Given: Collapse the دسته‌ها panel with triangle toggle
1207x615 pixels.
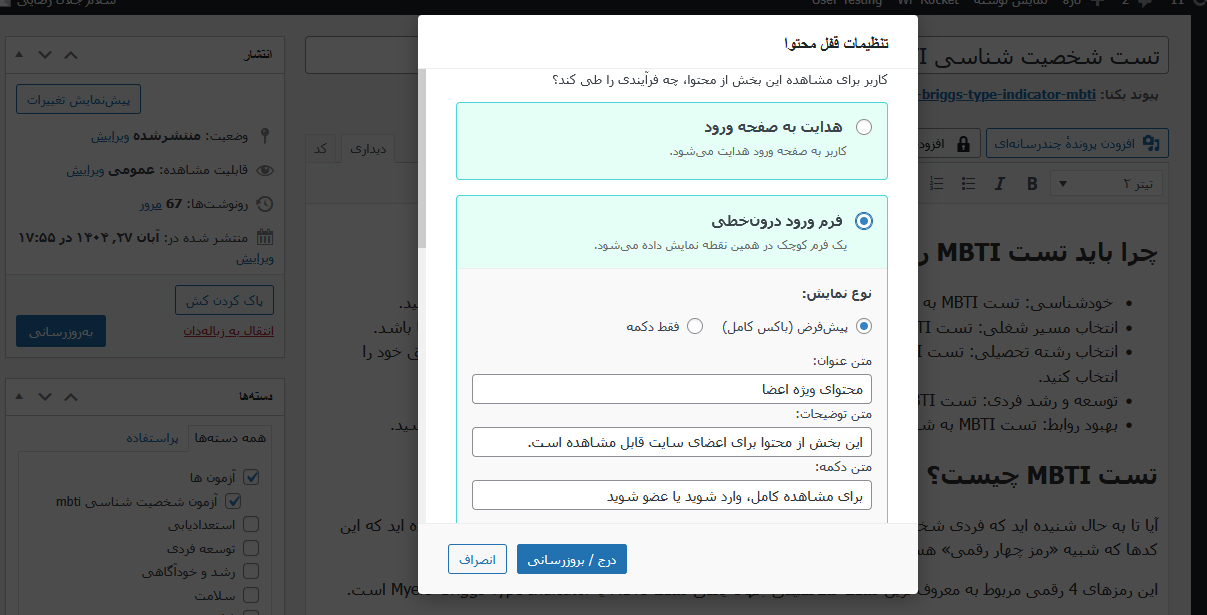Looking at the screenshot, I should tap(22, 396).
